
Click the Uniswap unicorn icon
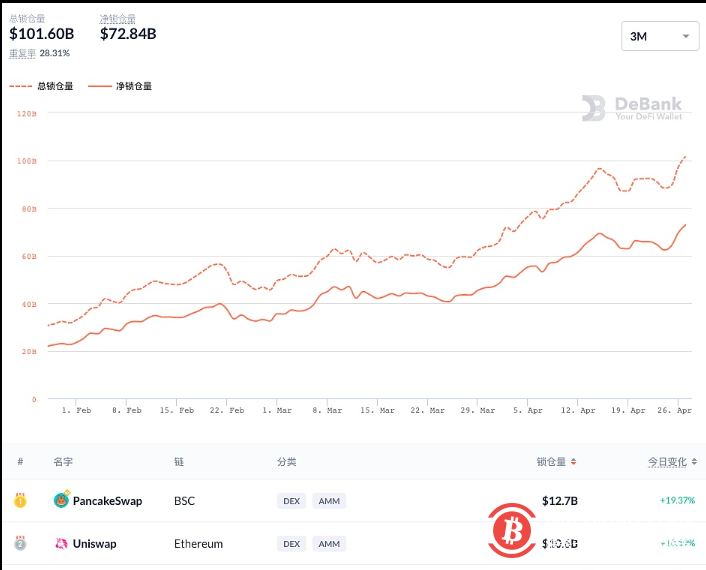click(61, 544)
